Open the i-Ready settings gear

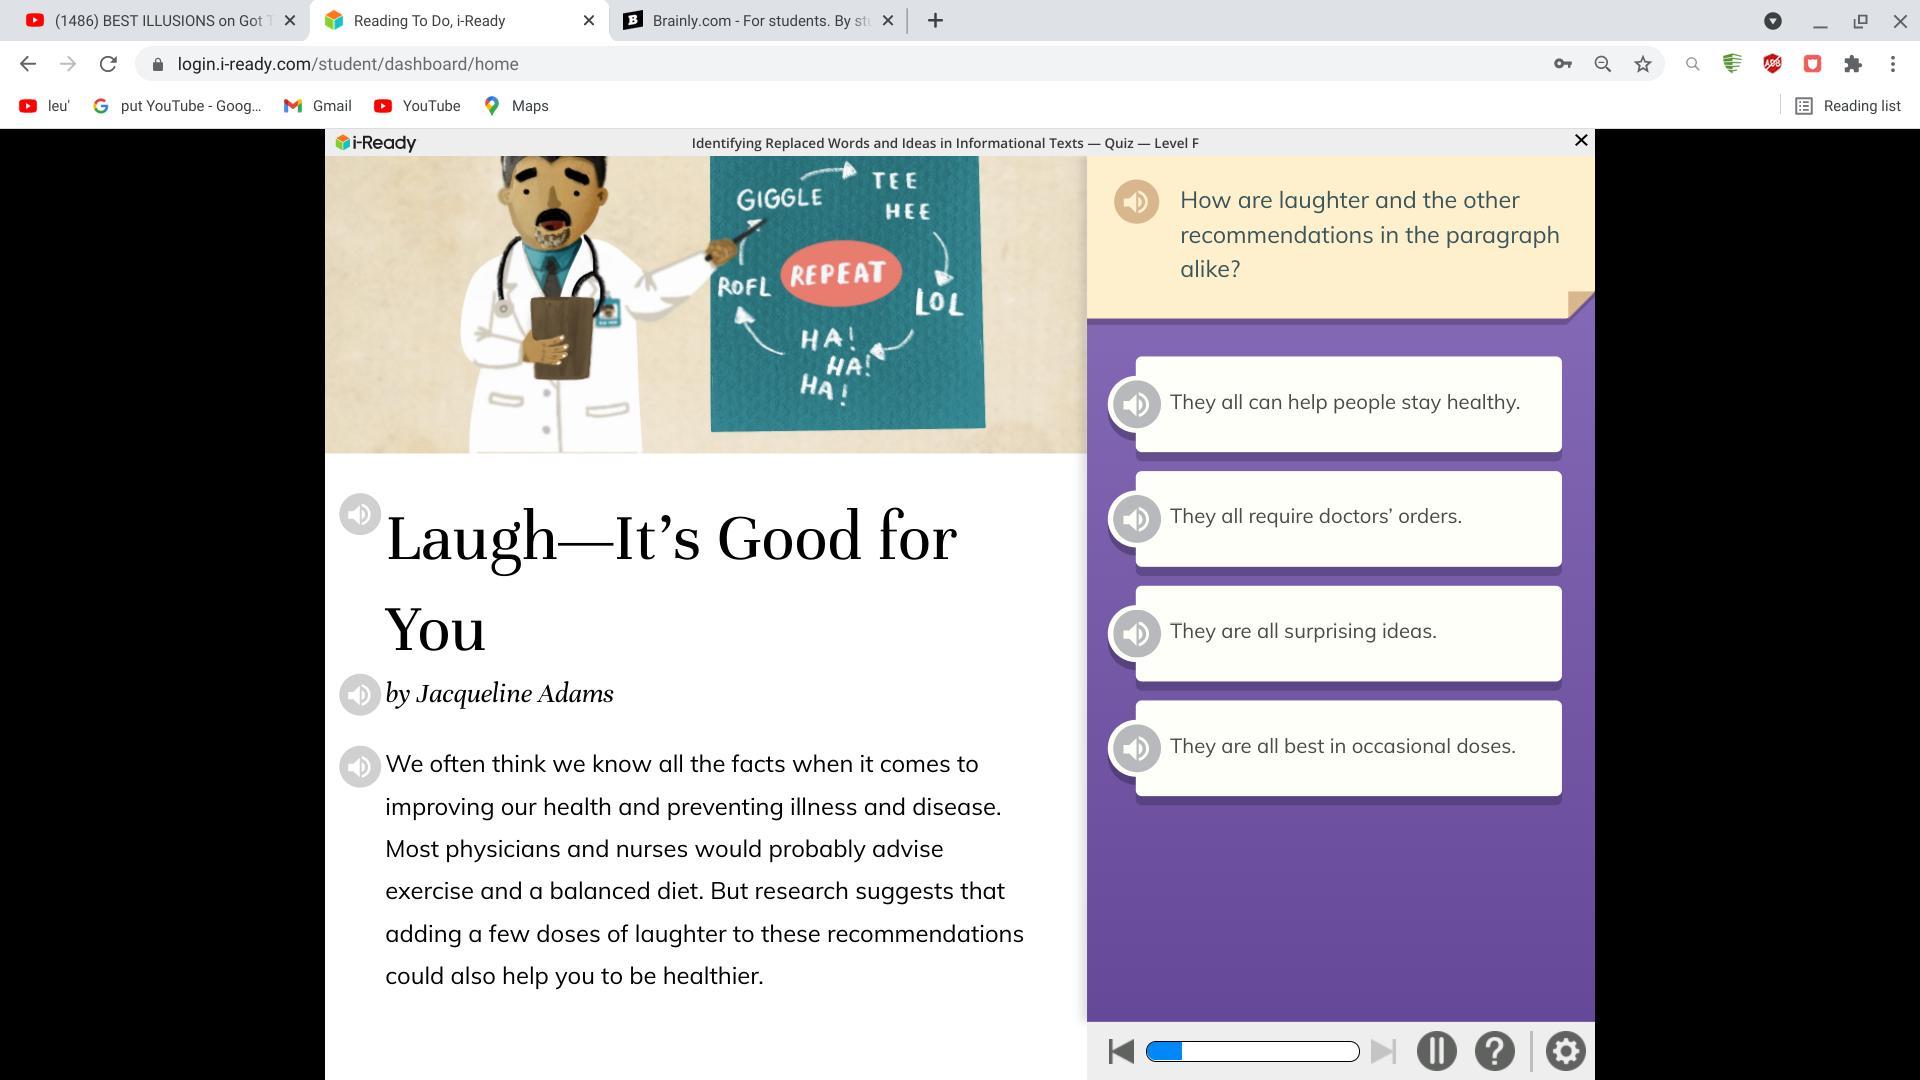pos(1565,1051)
